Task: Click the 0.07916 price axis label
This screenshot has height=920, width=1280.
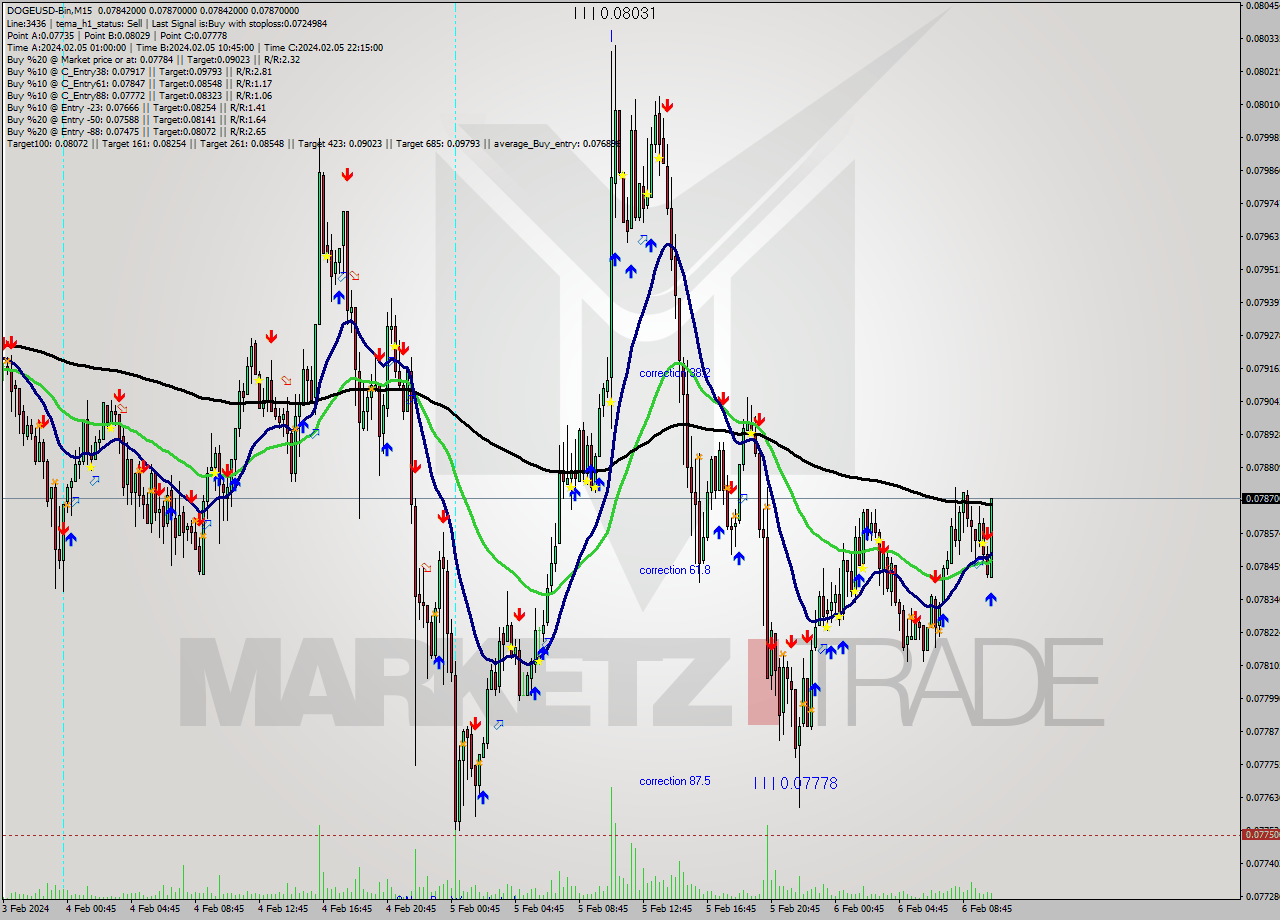Action: pyautogui.click(x=1261, y=368)
